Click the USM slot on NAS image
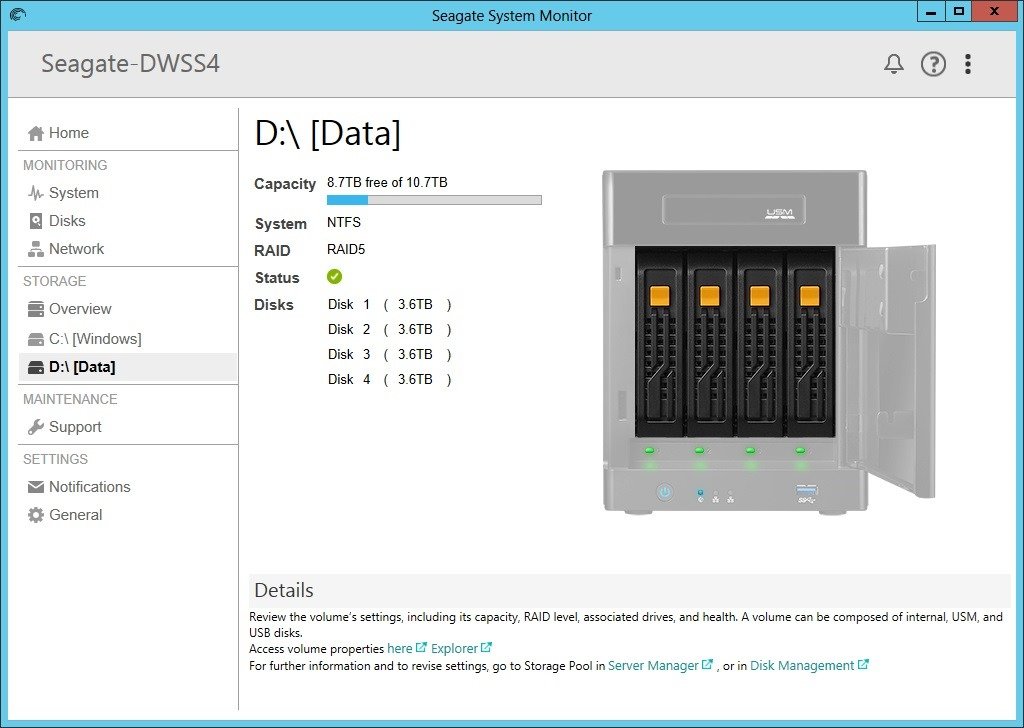This screenshot has height=728, width=1024. [x=733, y=210]
